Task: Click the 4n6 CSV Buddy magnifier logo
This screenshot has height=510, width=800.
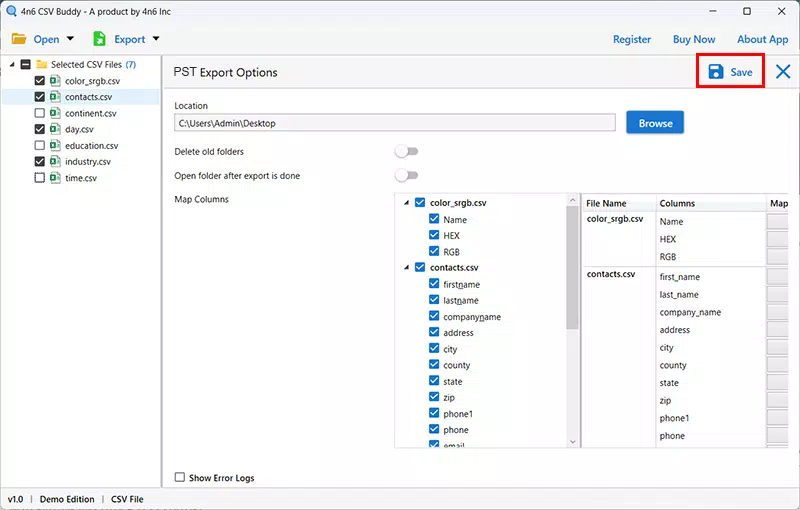Action: pyautogui.click(x=11, y=11)
